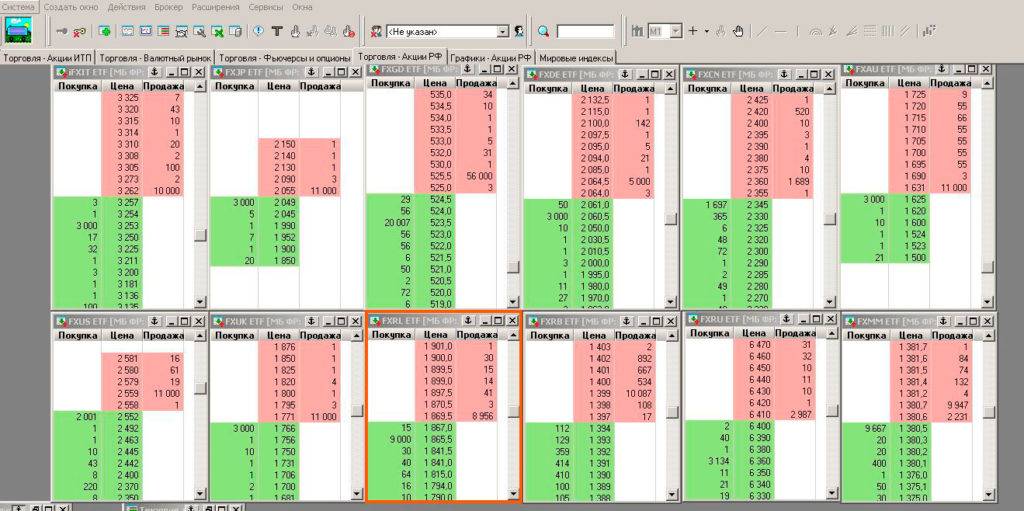This screenshot has width=1024, height=511.
Task: Click the connect key icon in toolbar
Action: 62,31
